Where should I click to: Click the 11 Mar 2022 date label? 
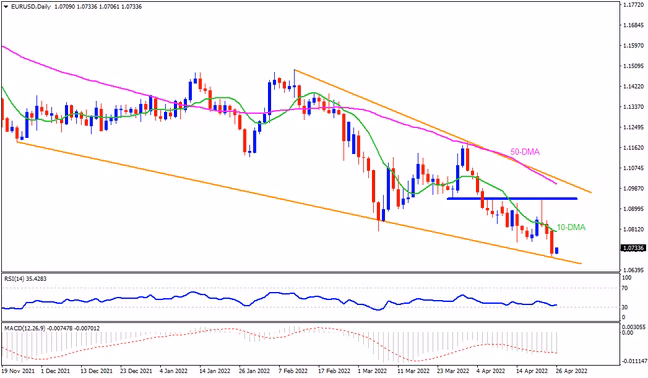[413, 371]
